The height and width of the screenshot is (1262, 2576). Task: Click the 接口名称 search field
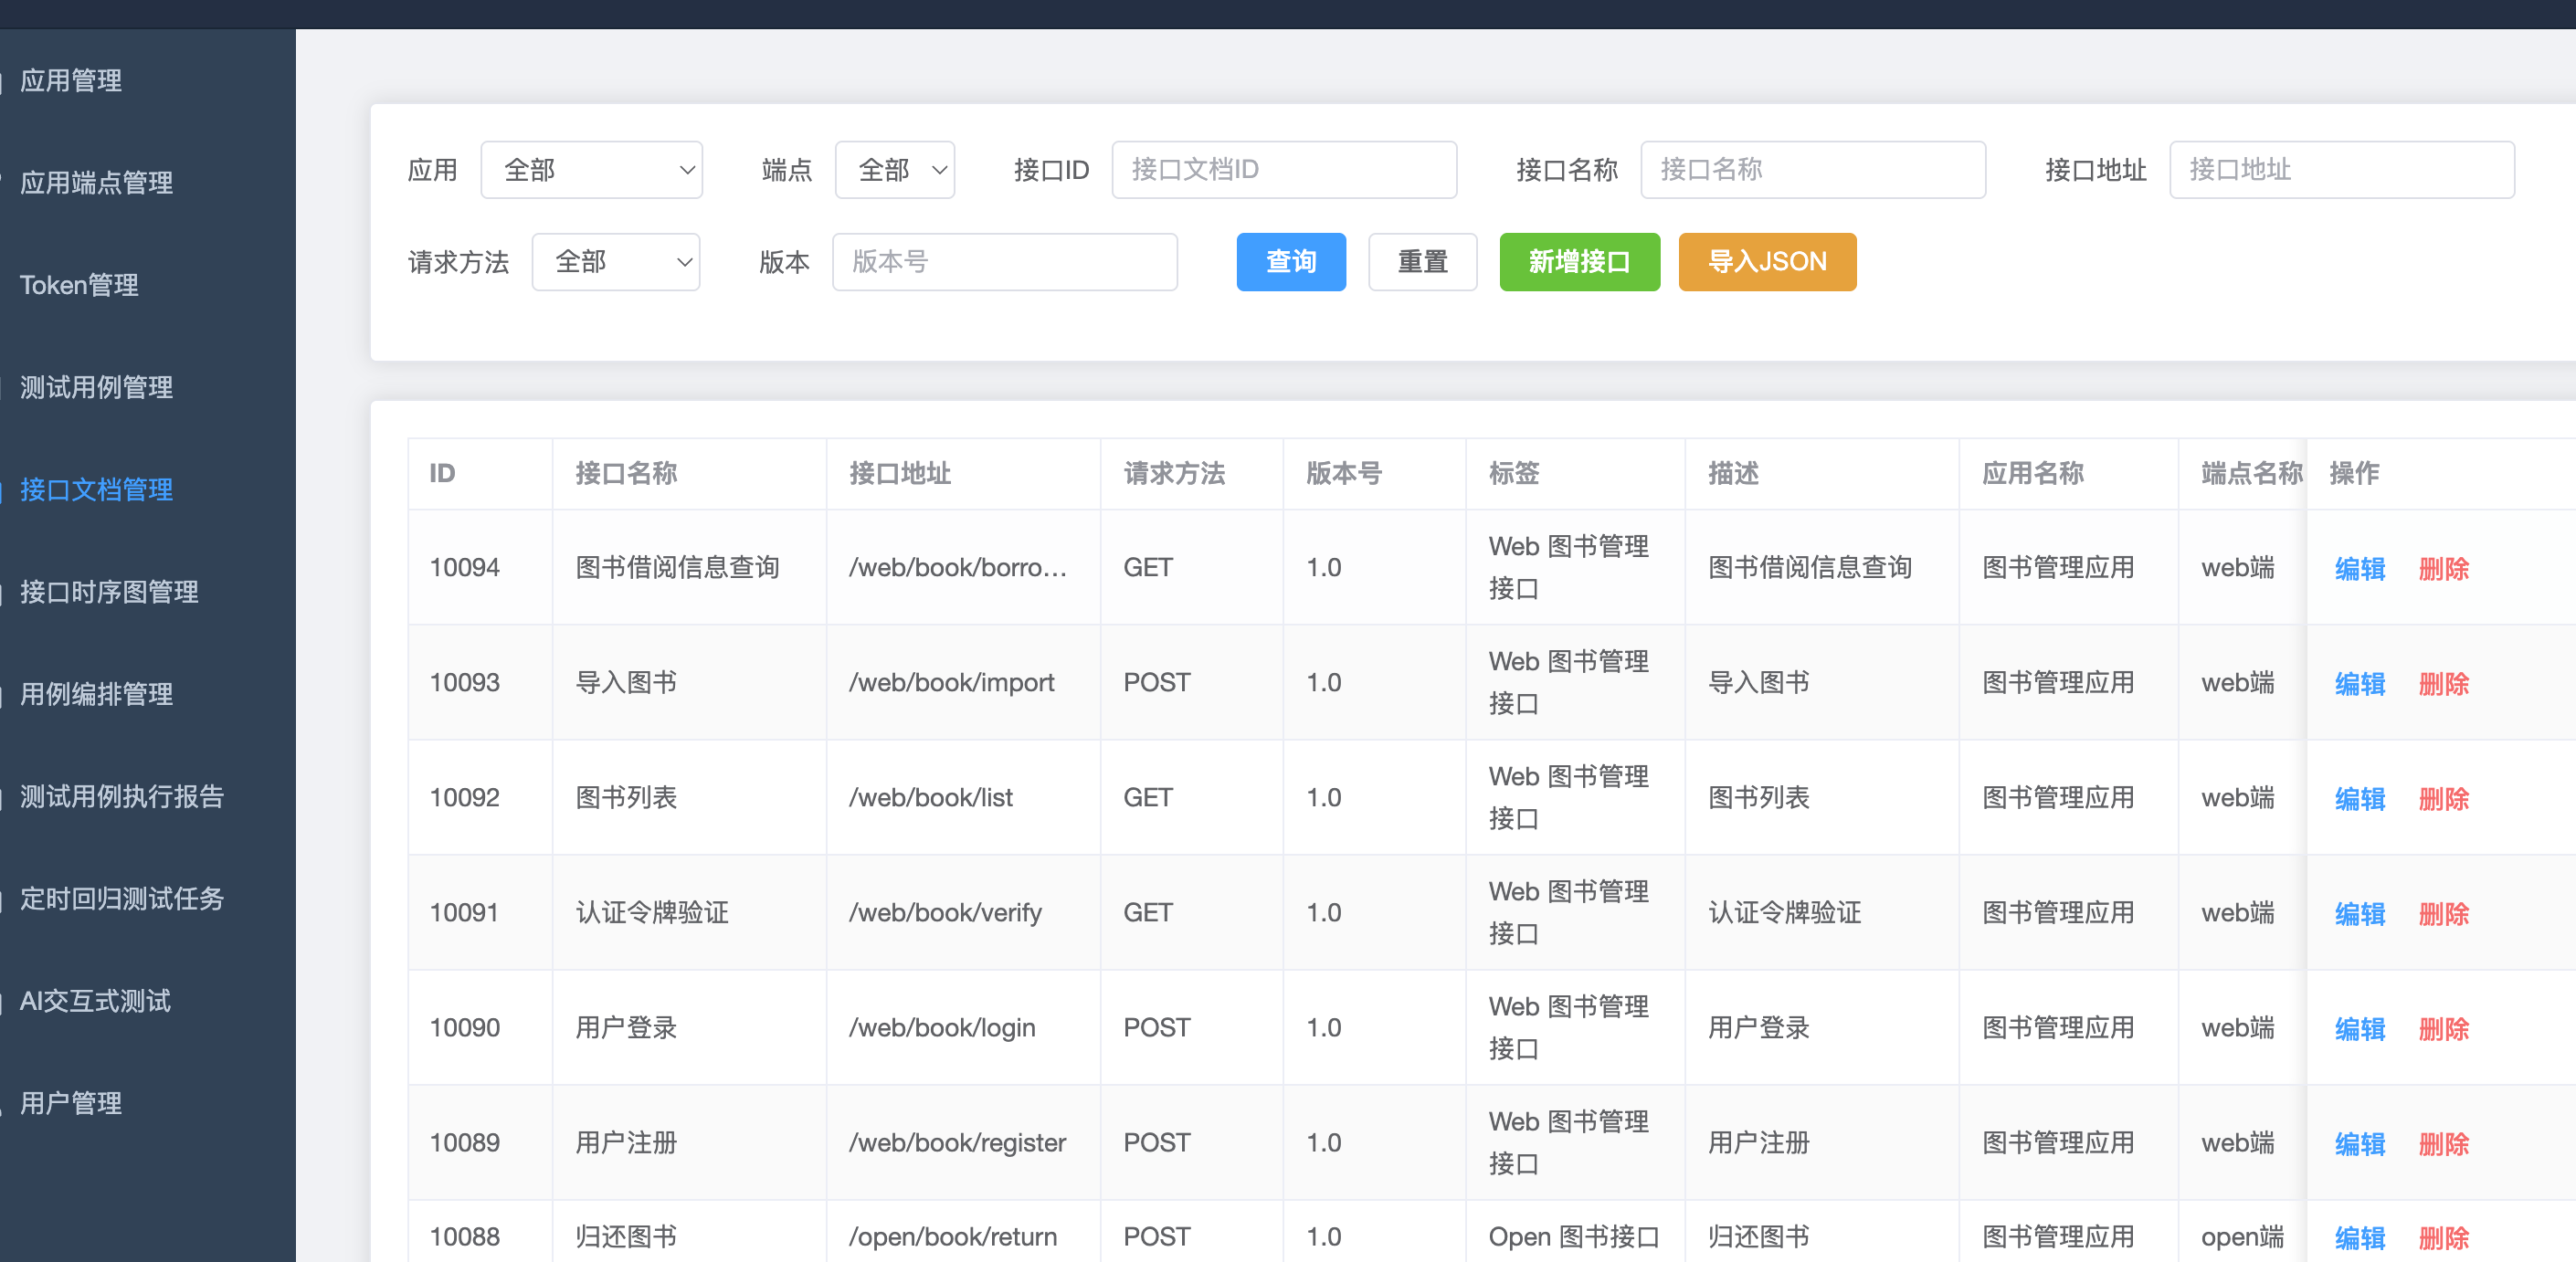[1812, 170]
